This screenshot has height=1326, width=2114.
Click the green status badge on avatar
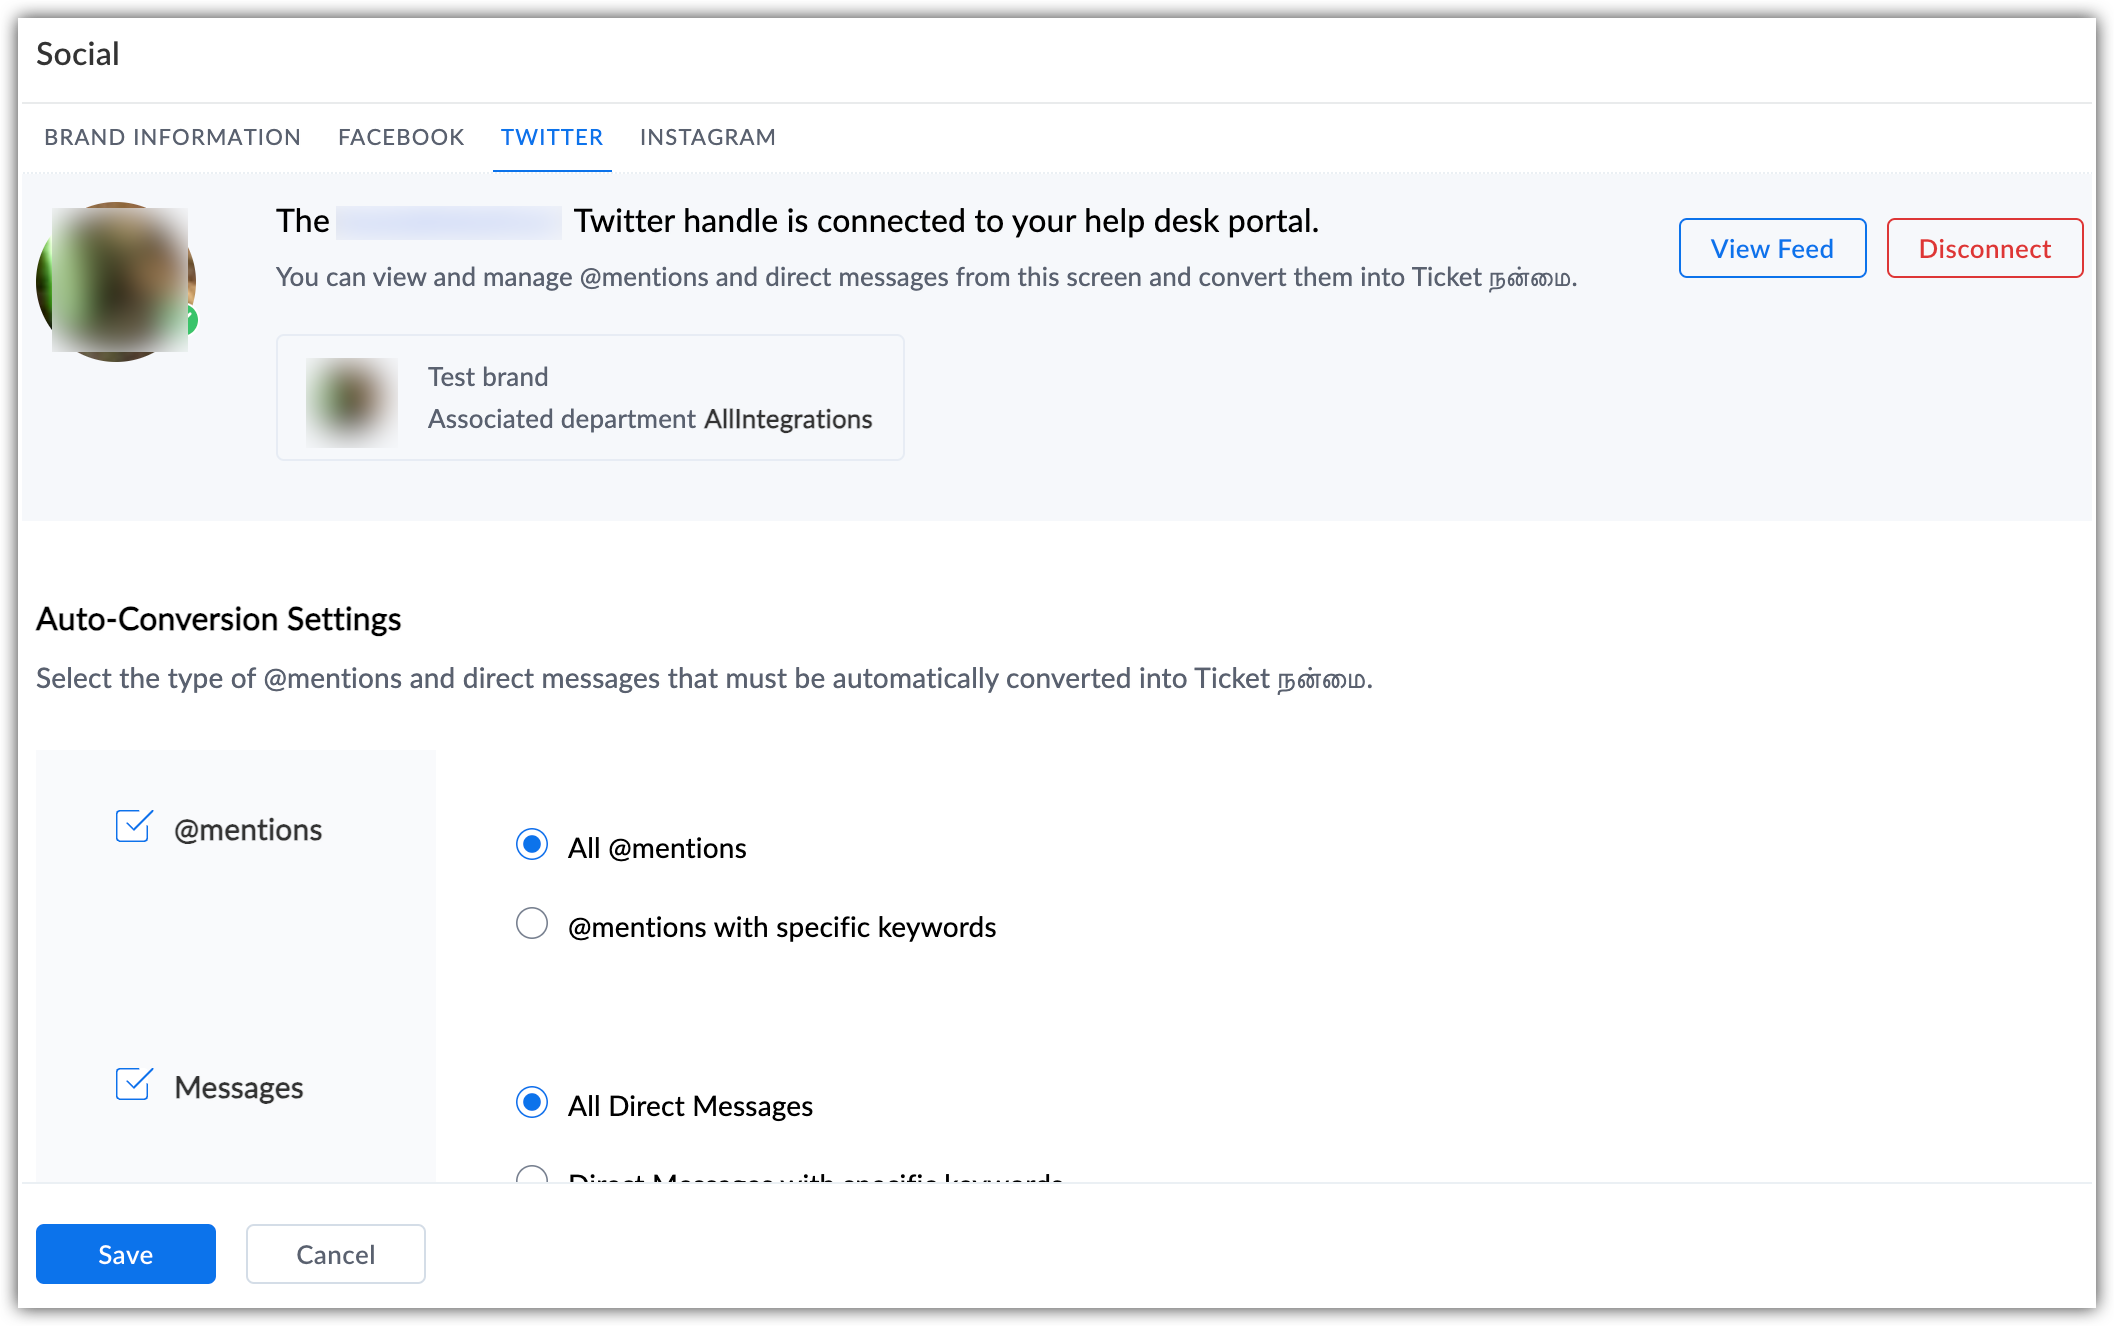[190, 321]
